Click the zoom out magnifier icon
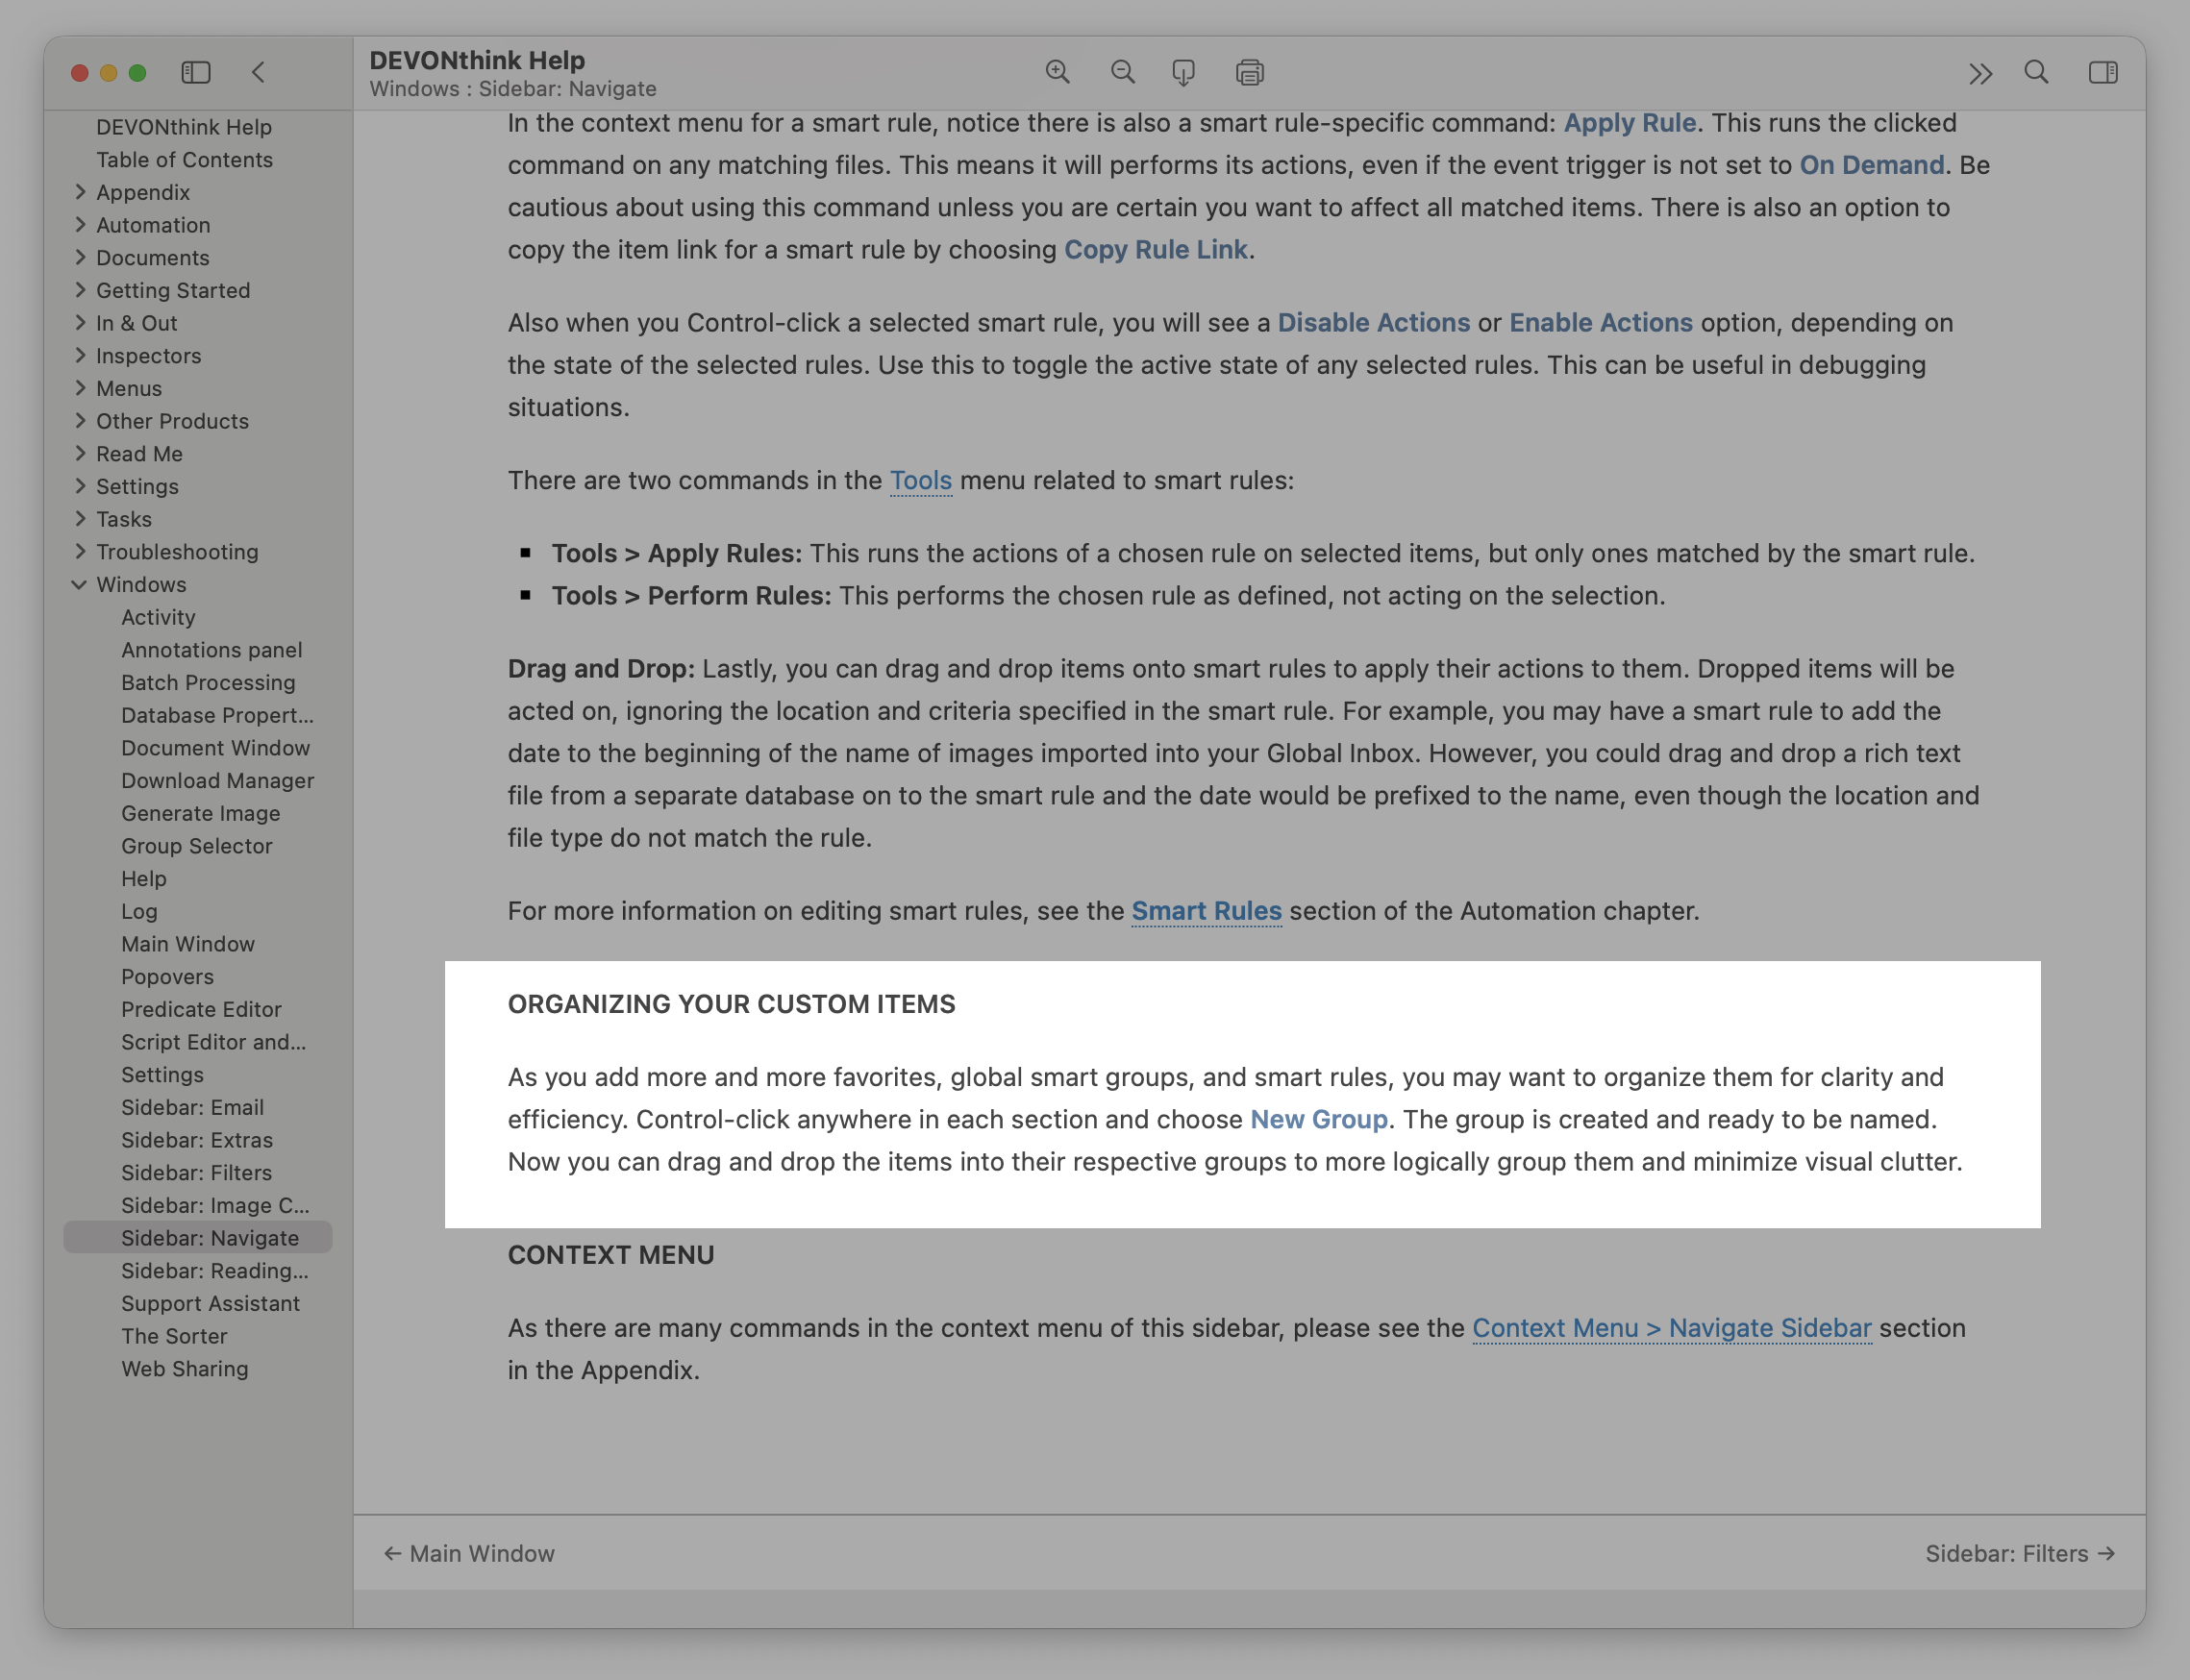2190x1680 pixels. (x=1122, y=72)
